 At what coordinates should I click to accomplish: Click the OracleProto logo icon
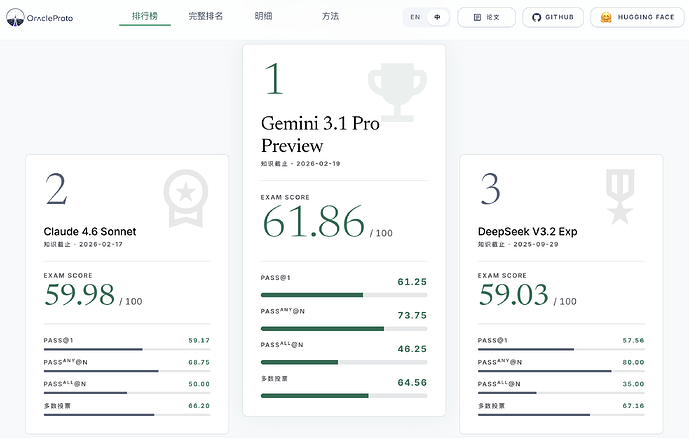coord(15,17)
